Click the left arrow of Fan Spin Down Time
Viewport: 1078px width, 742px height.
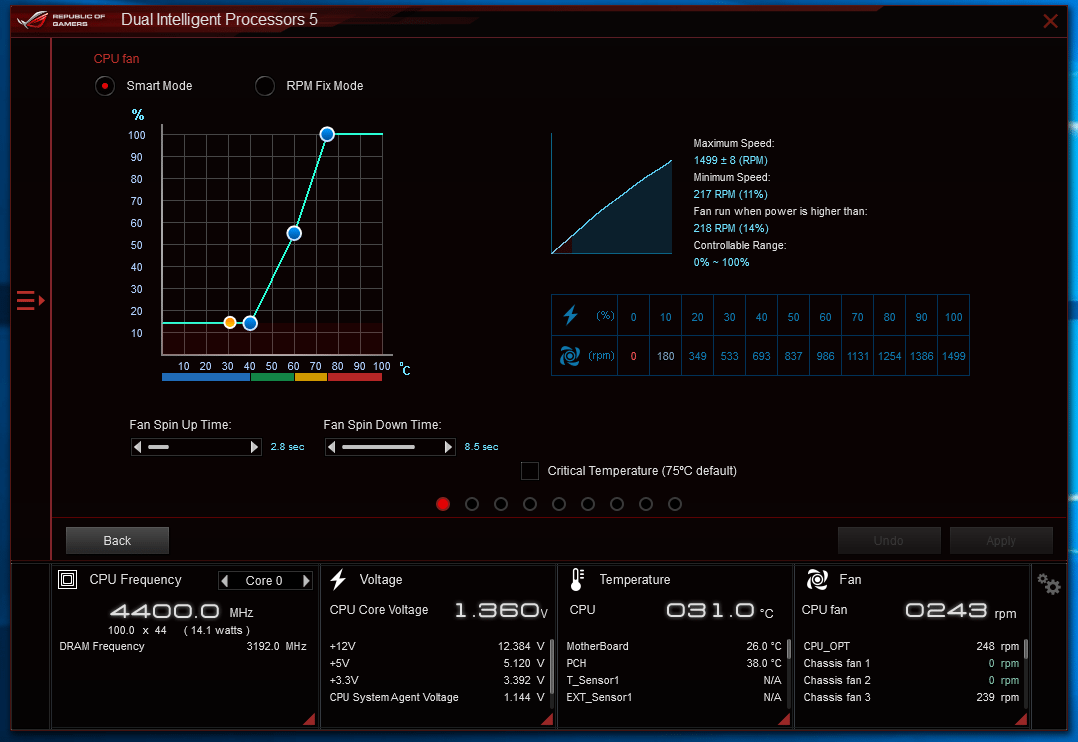331,447
